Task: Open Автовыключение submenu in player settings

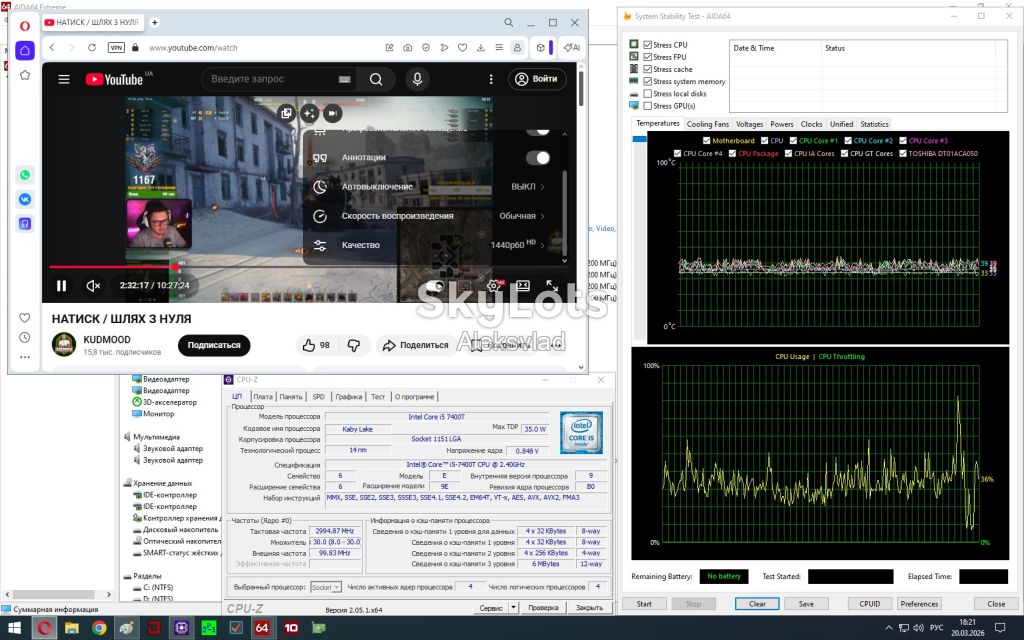Action: pos(432,187)
